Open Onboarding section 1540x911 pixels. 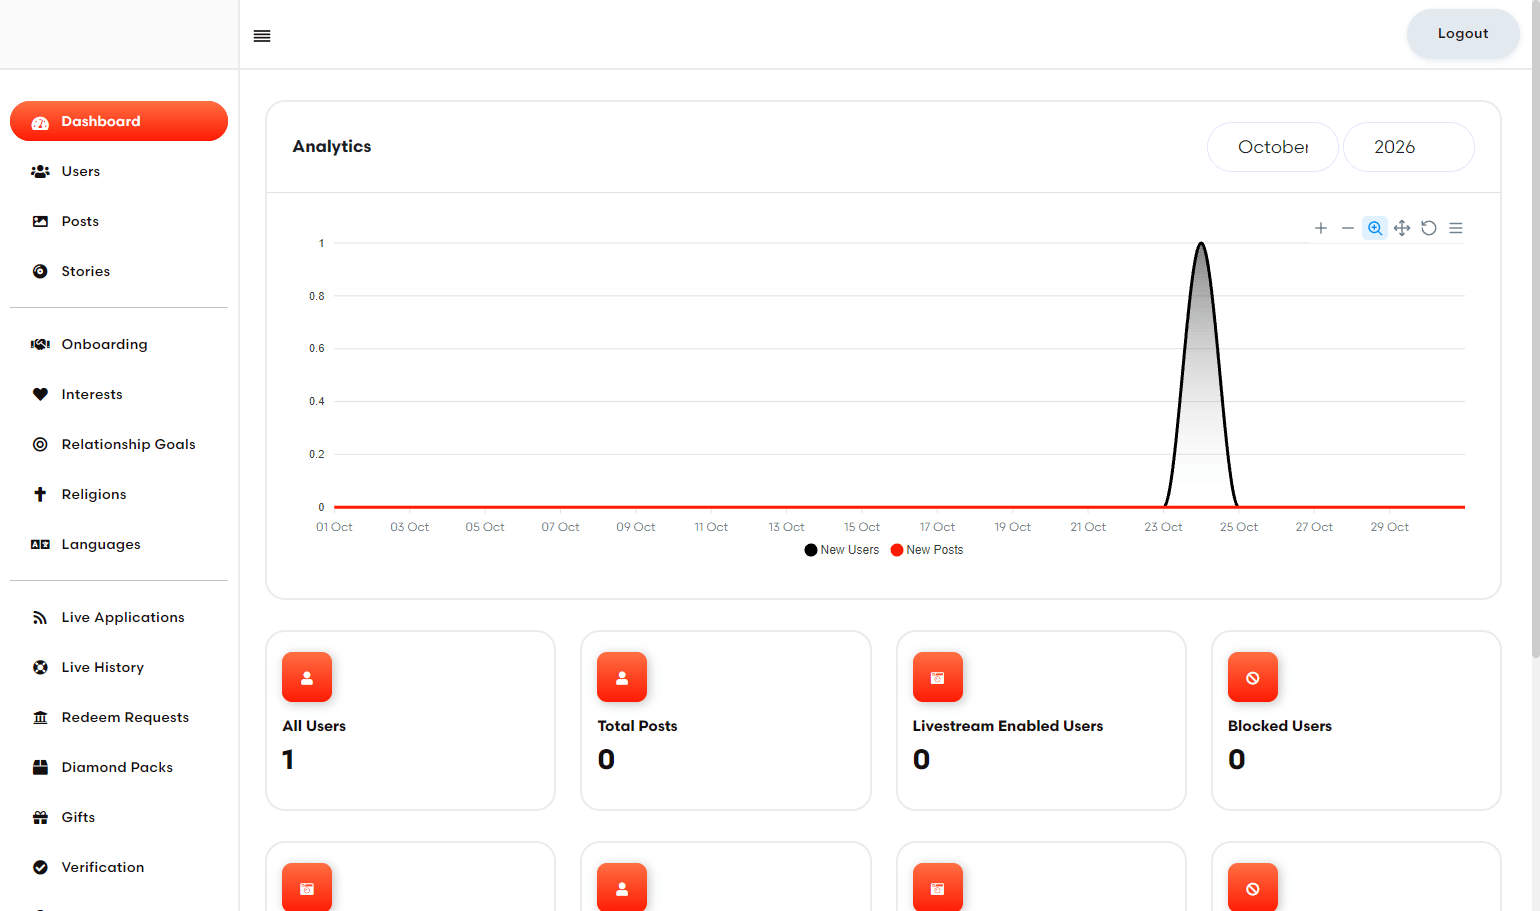click(x=119, y=344)
